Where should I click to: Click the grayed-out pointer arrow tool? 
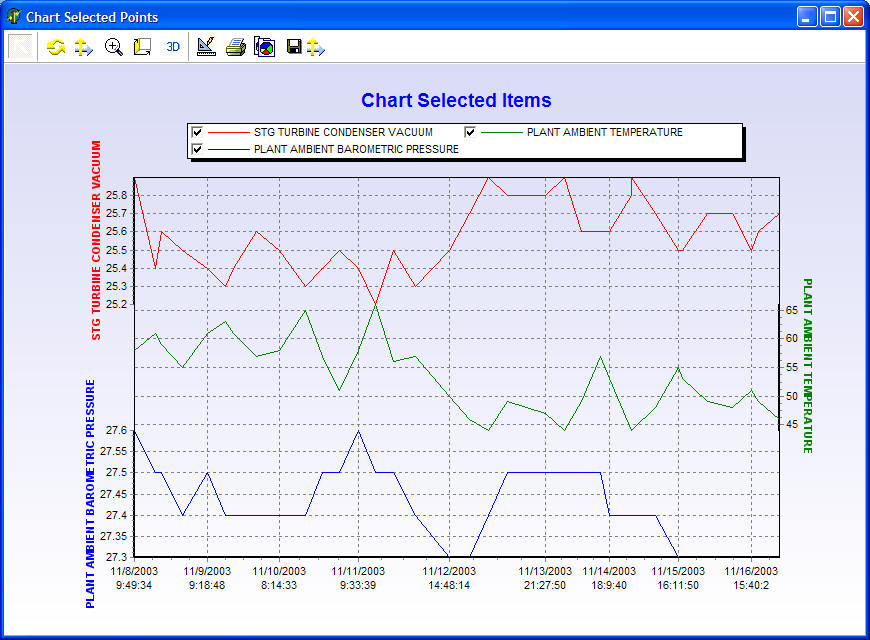coord(22,46)
